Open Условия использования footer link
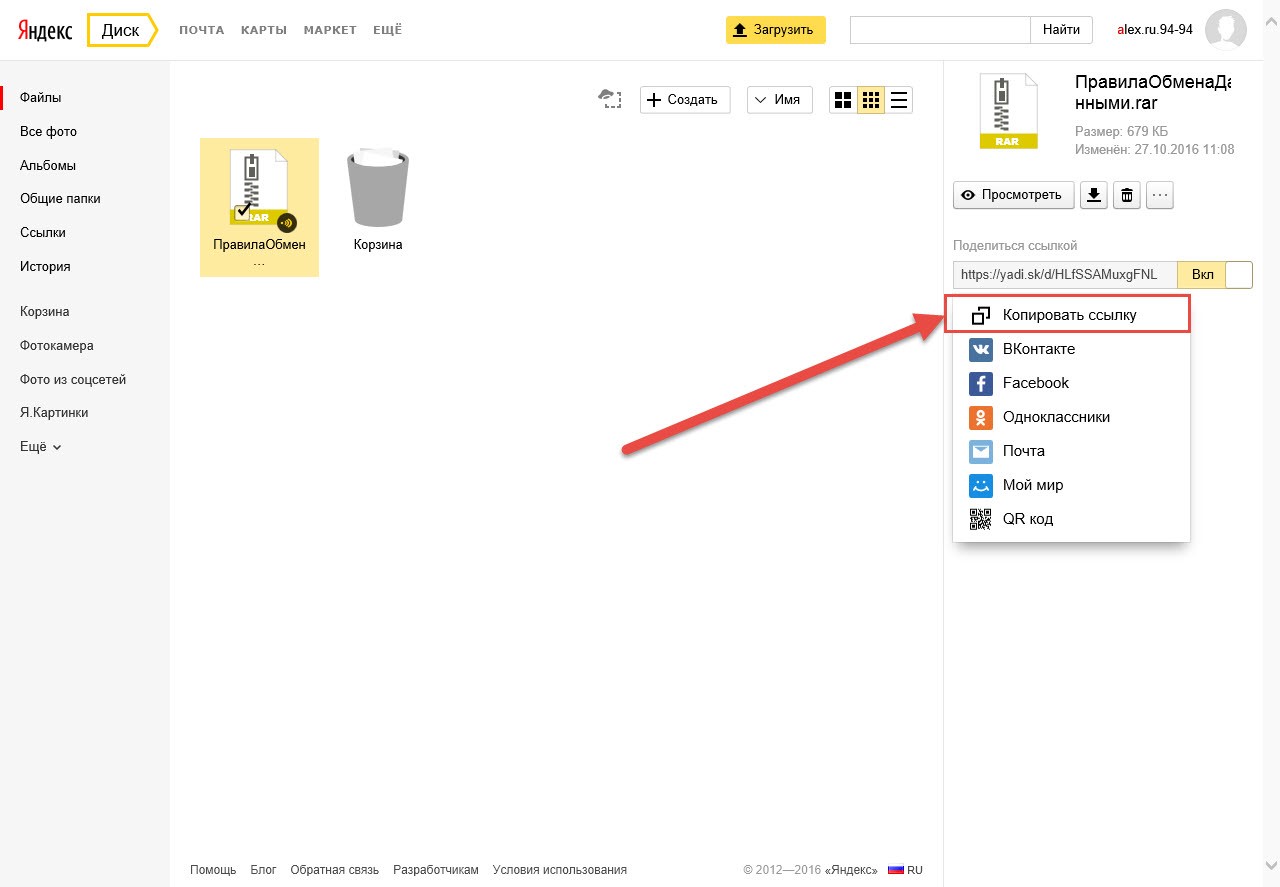 [560, 870]
